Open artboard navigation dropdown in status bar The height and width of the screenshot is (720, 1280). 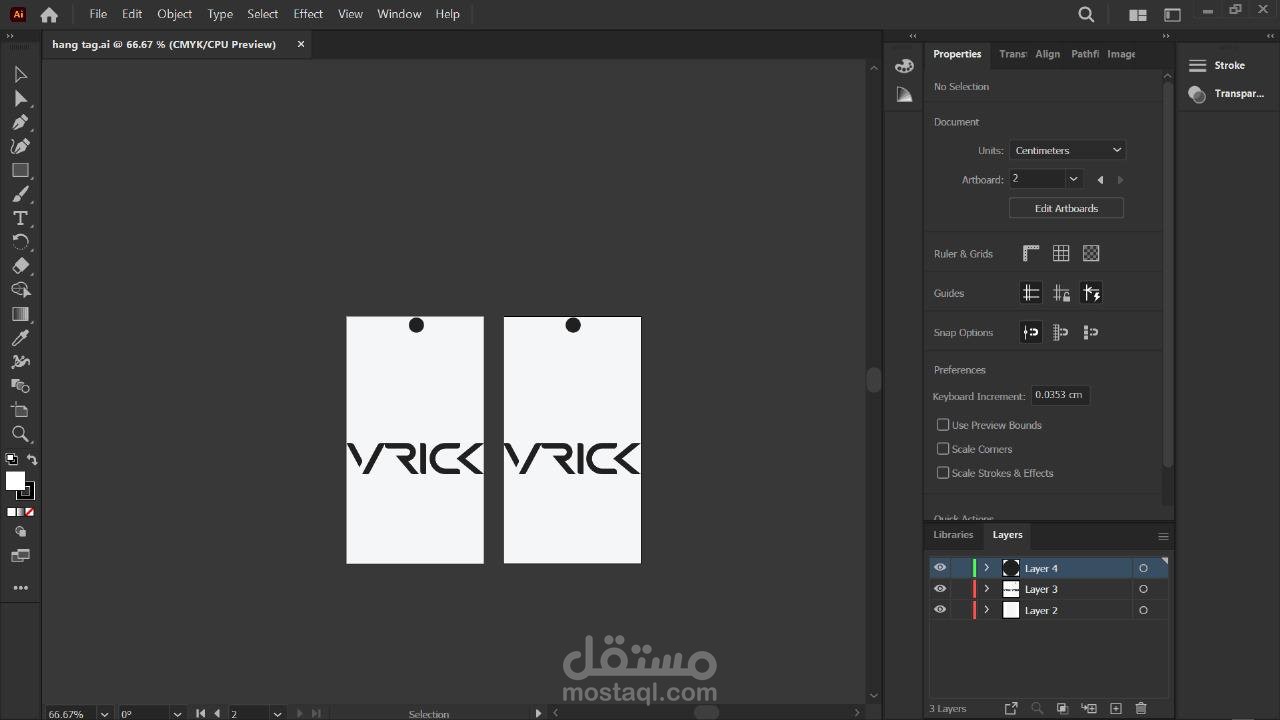pyautogui.click(x=277, y=714)
